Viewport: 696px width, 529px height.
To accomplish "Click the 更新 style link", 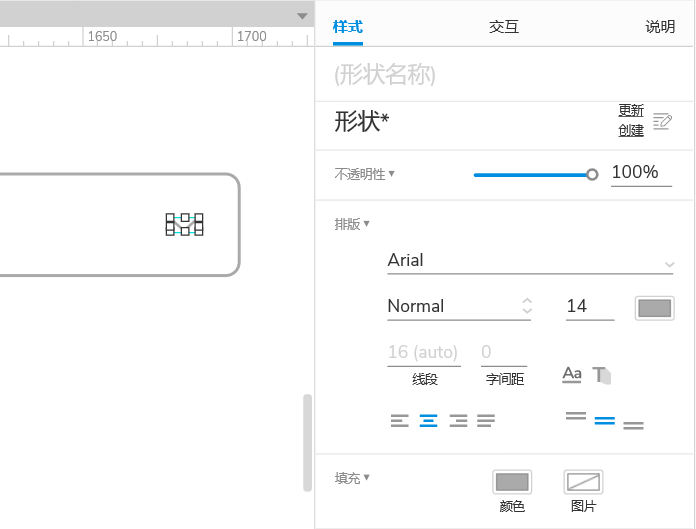I will [631, 110].
